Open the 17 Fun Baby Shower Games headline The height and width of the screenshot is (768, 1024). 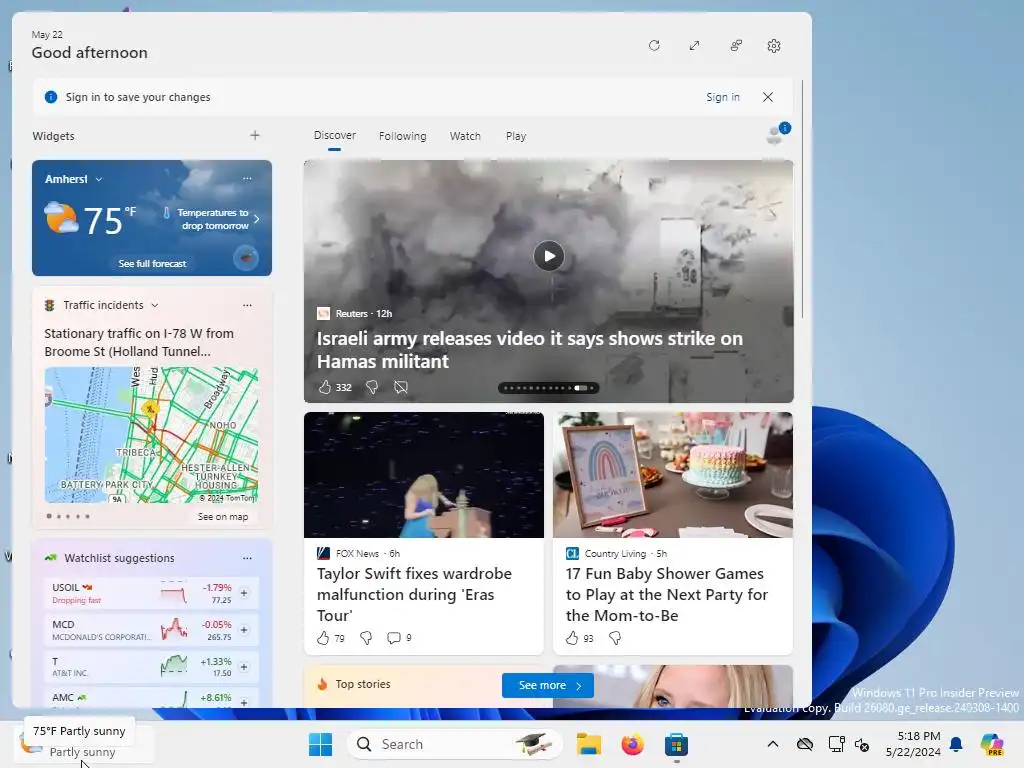click(x=667, y=594)
